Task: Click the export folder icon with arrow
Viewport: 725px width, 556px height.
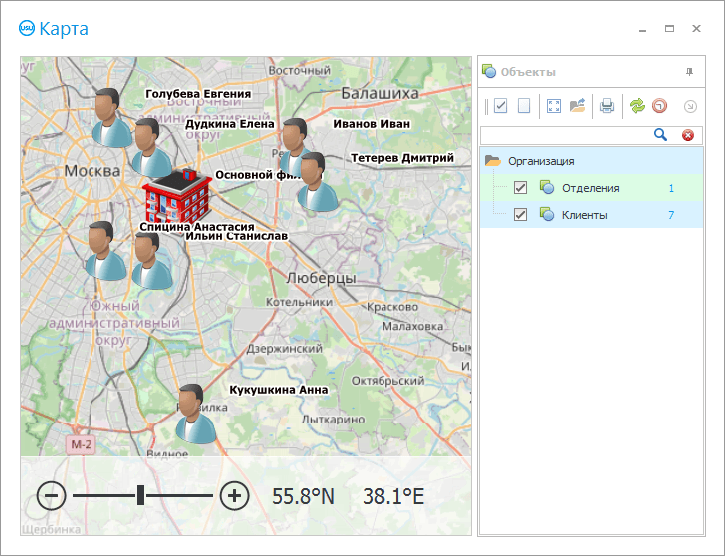Action: coord(578,106)
